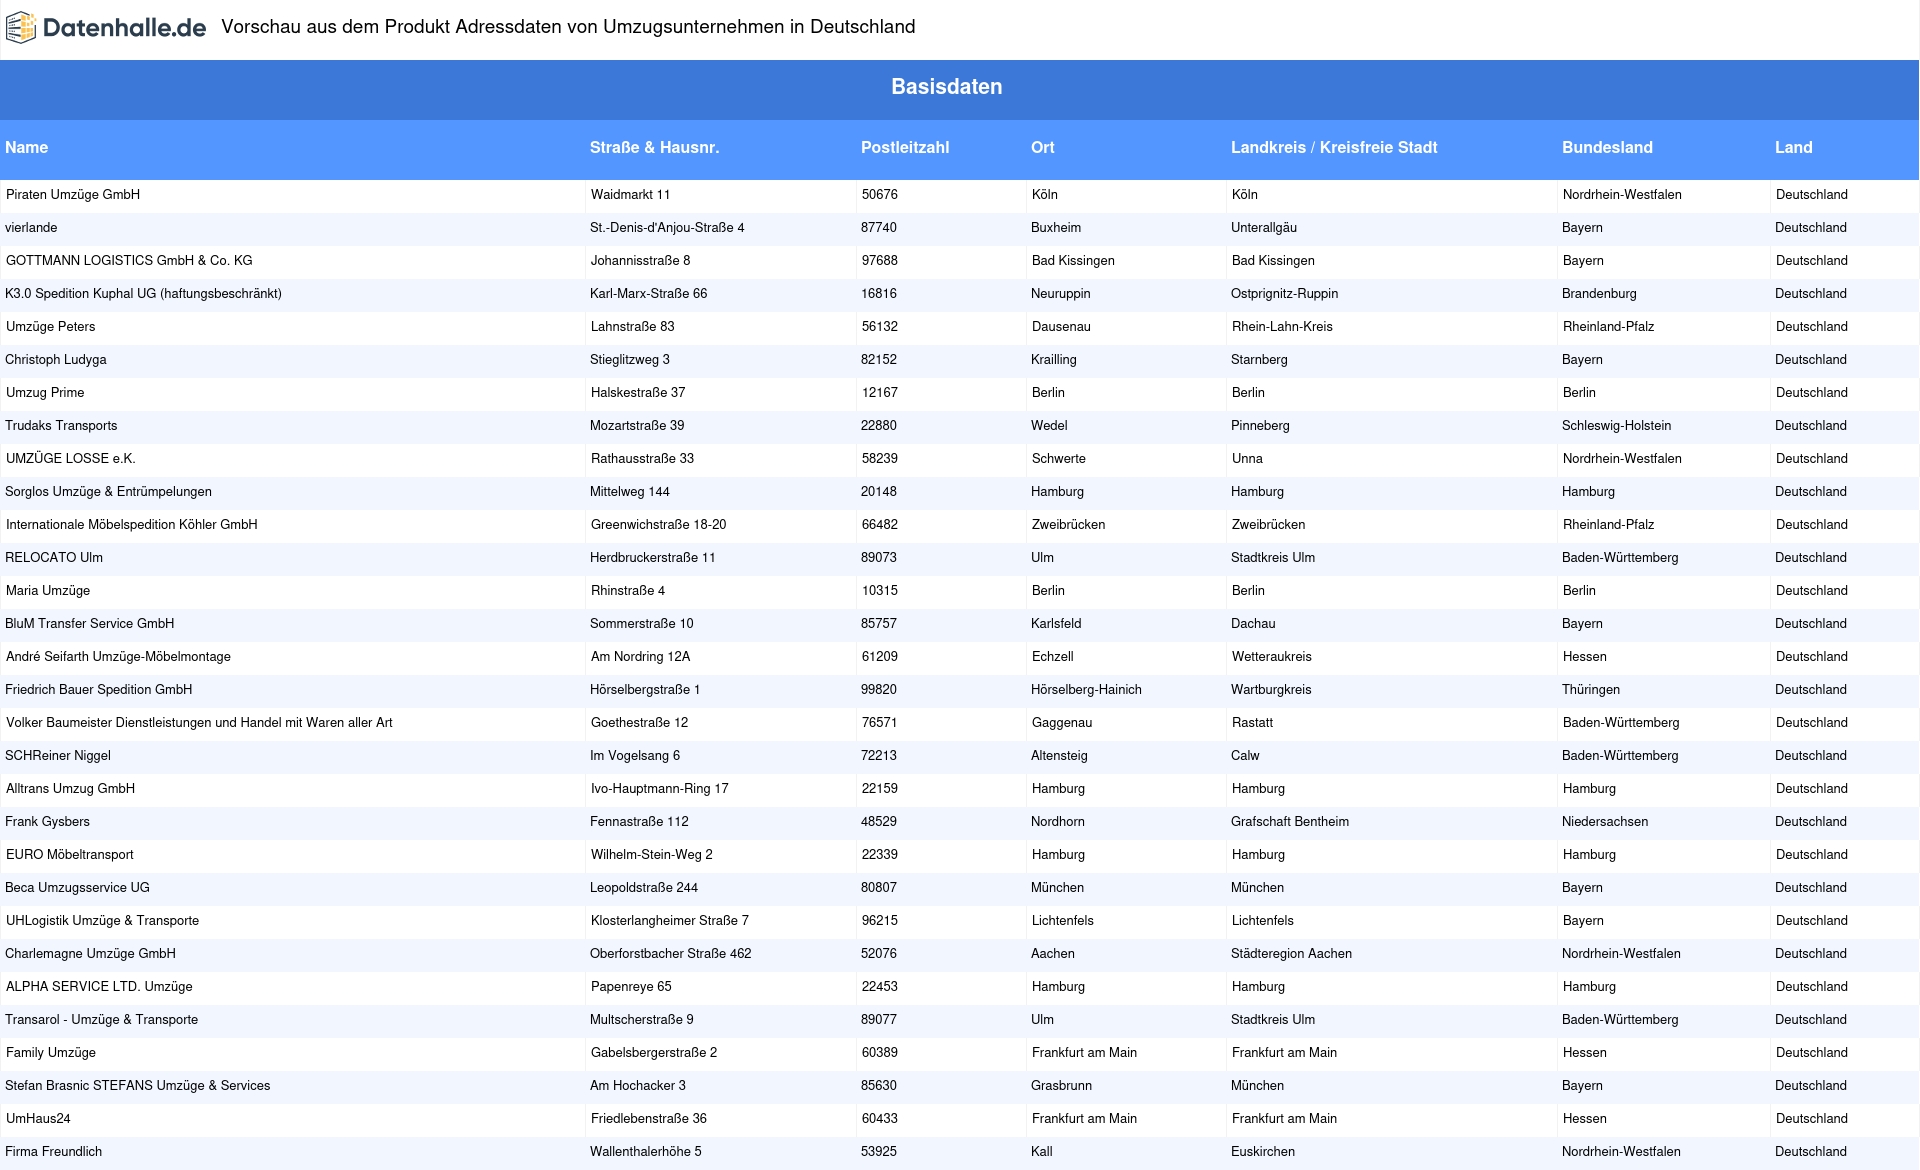
Task: Select the vierlande name cell
Action: coord(31,228)
